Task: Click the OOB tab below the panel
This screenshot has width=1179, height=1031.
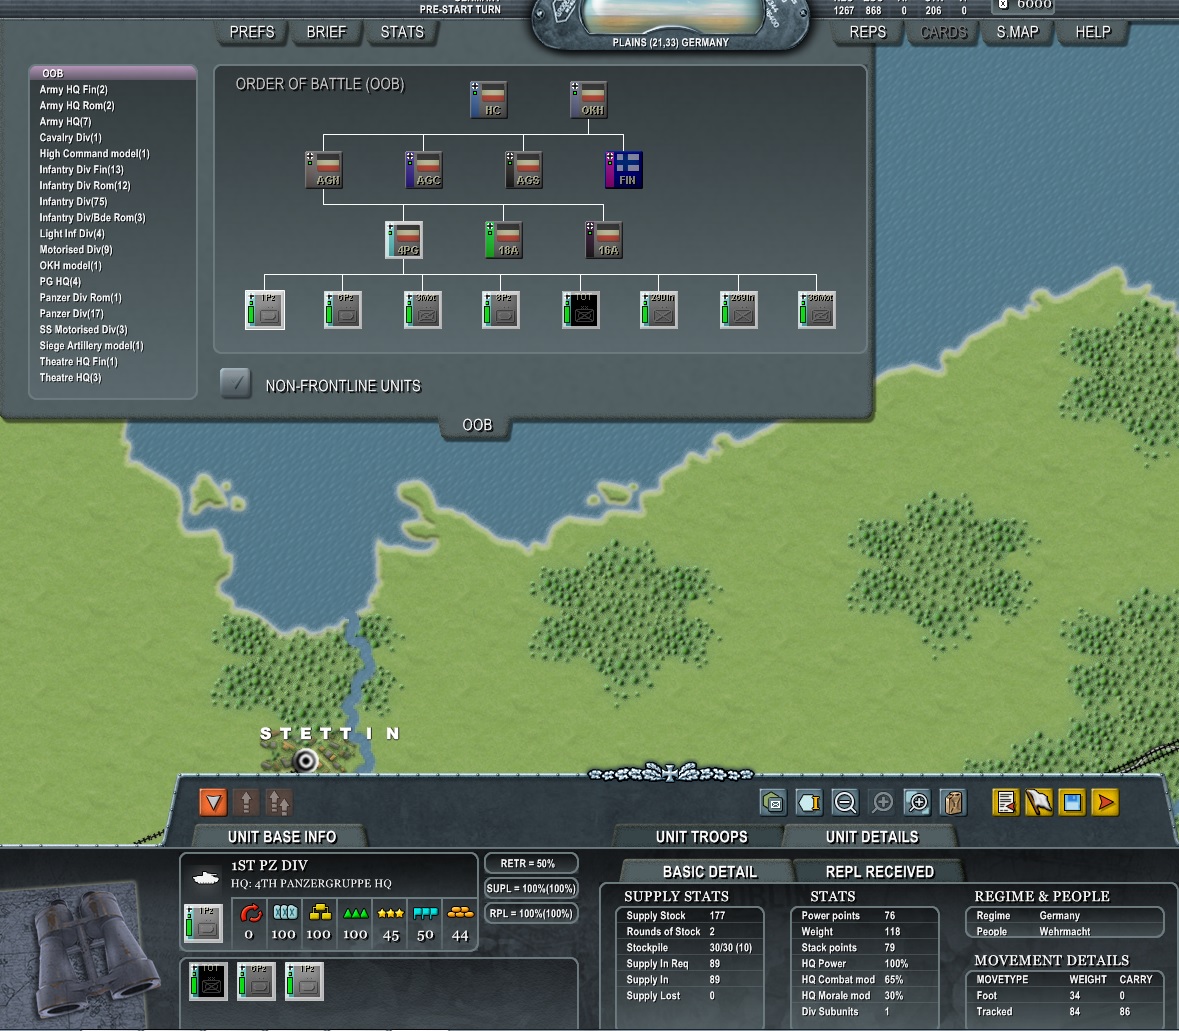Action: [477, 426]
